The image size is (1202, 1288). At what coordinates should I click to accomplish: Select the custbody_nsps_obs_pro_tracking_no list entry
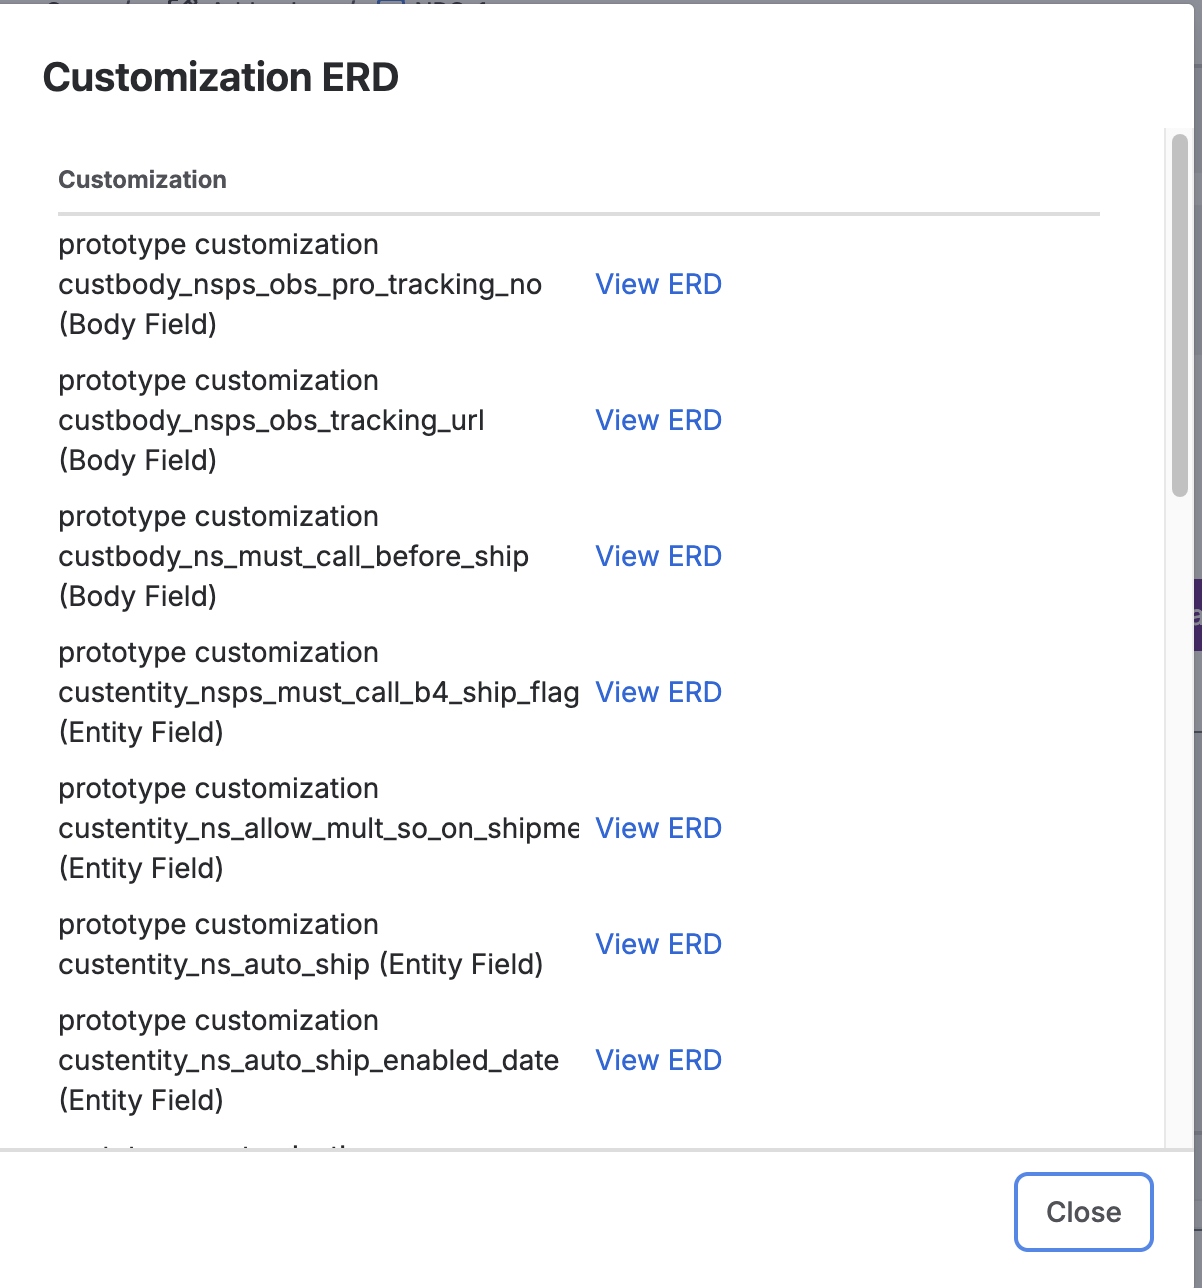click(x=300, y=284)
